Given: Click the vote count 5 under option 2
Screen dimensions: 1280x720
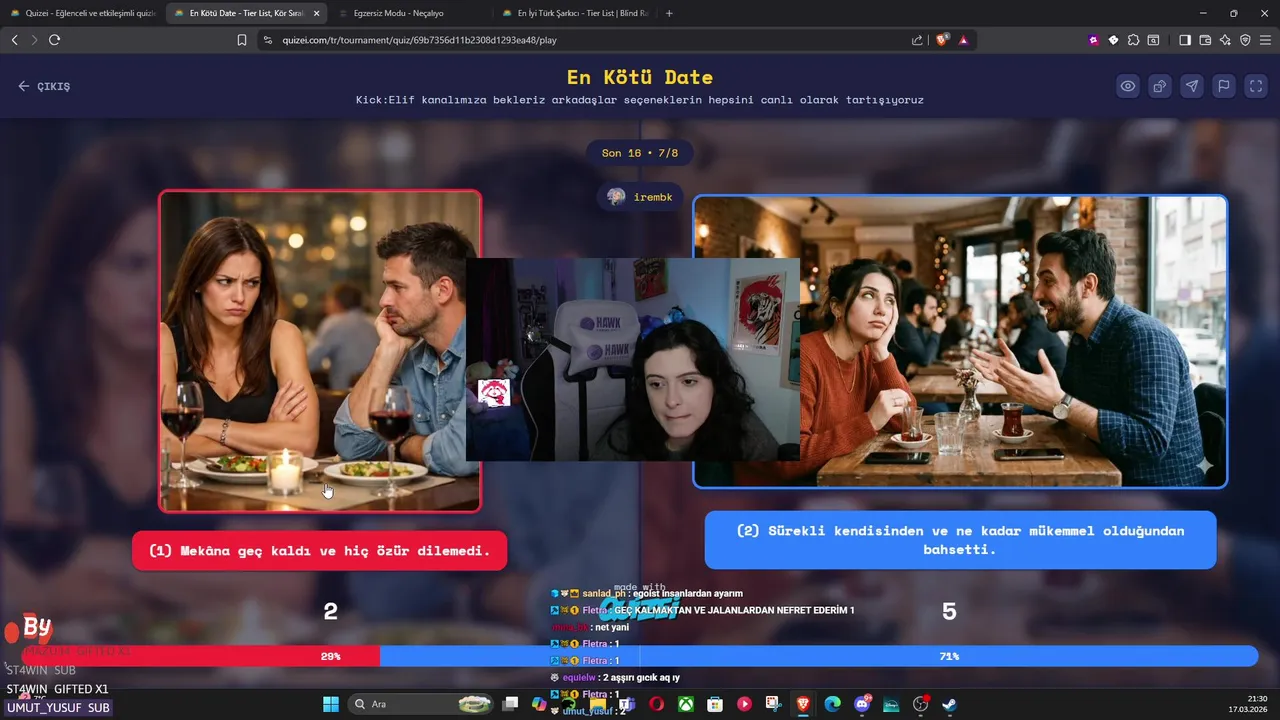Looking at the screenshot, I should tap(949, 611).
